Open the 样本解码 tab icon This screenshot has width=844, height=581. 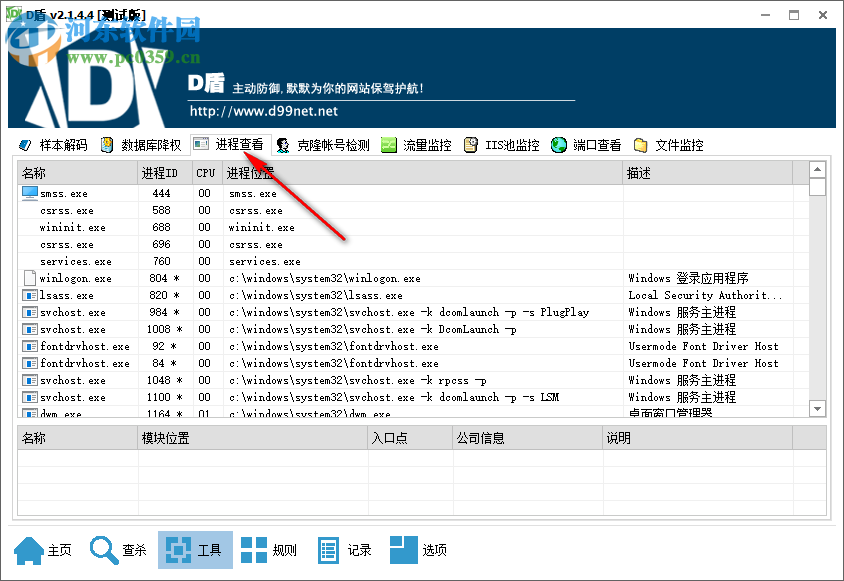tap(25, 145)
